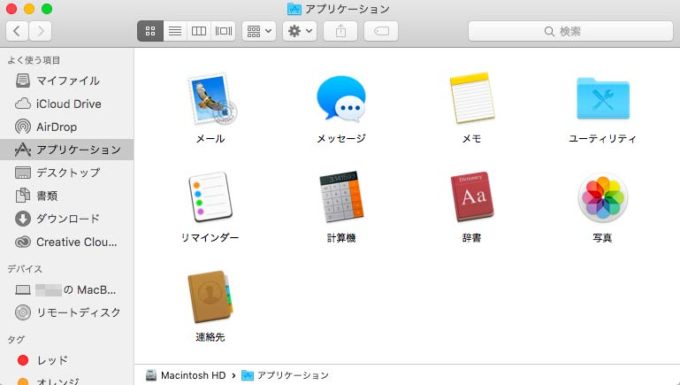The width and height of the screenshot is (680, 385).
Task: Open マイファイル in the sidebar
Action: (x=67, y=81)
